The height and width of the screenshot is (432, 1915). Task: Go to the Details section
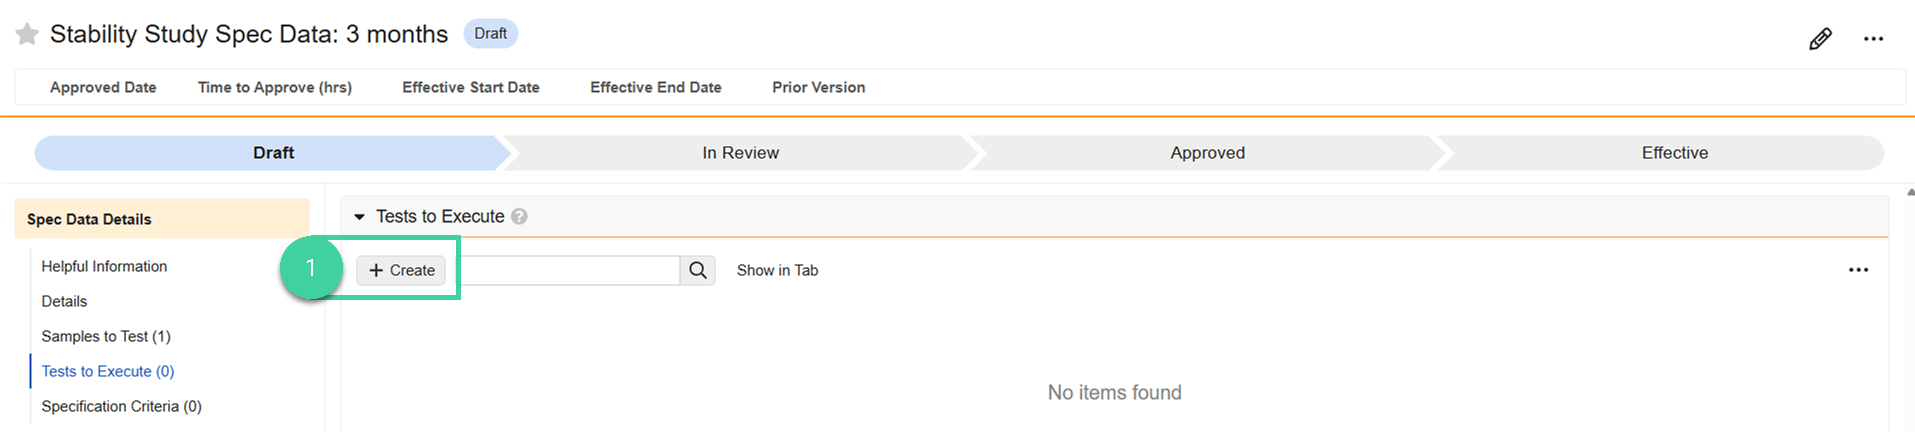tap(64, 301)
